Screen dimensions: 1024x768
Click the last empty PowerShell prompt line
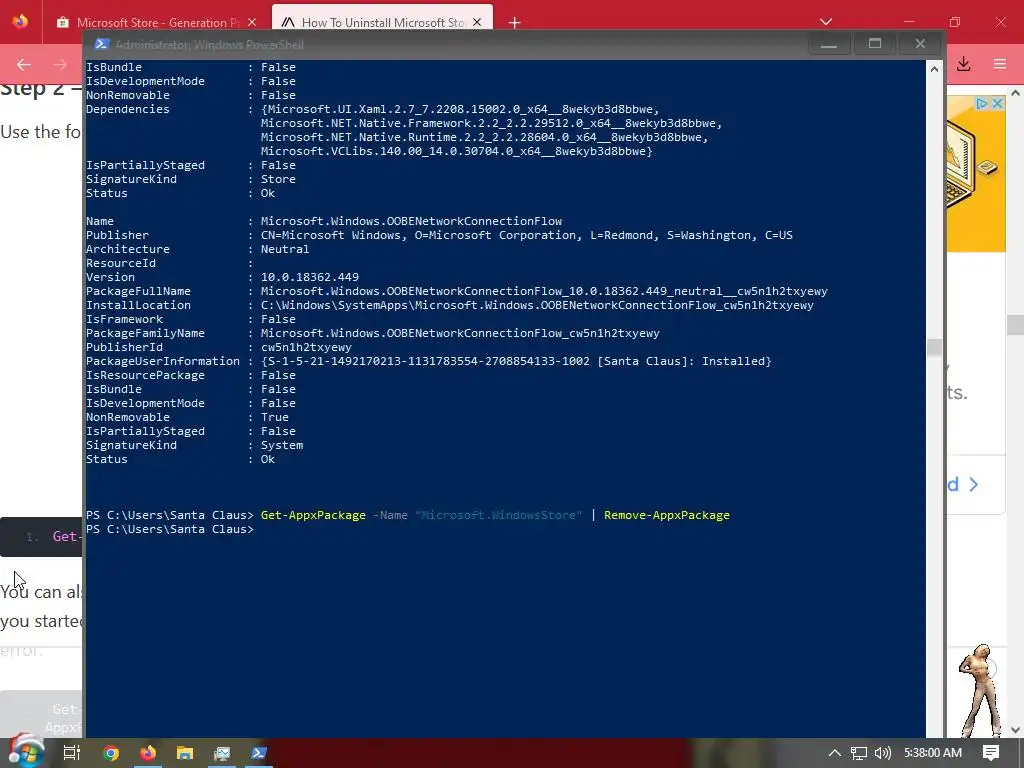click(170, 529)
